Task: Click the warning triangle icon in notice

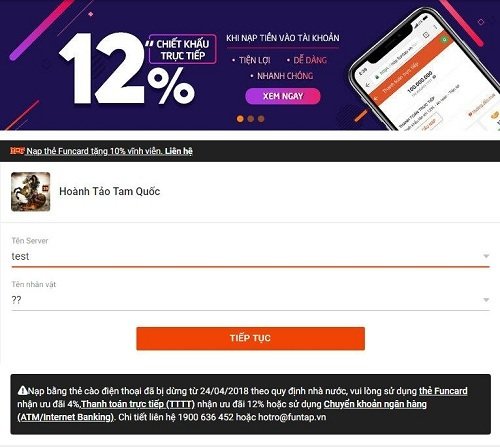Action: click(x=22, y=390)
